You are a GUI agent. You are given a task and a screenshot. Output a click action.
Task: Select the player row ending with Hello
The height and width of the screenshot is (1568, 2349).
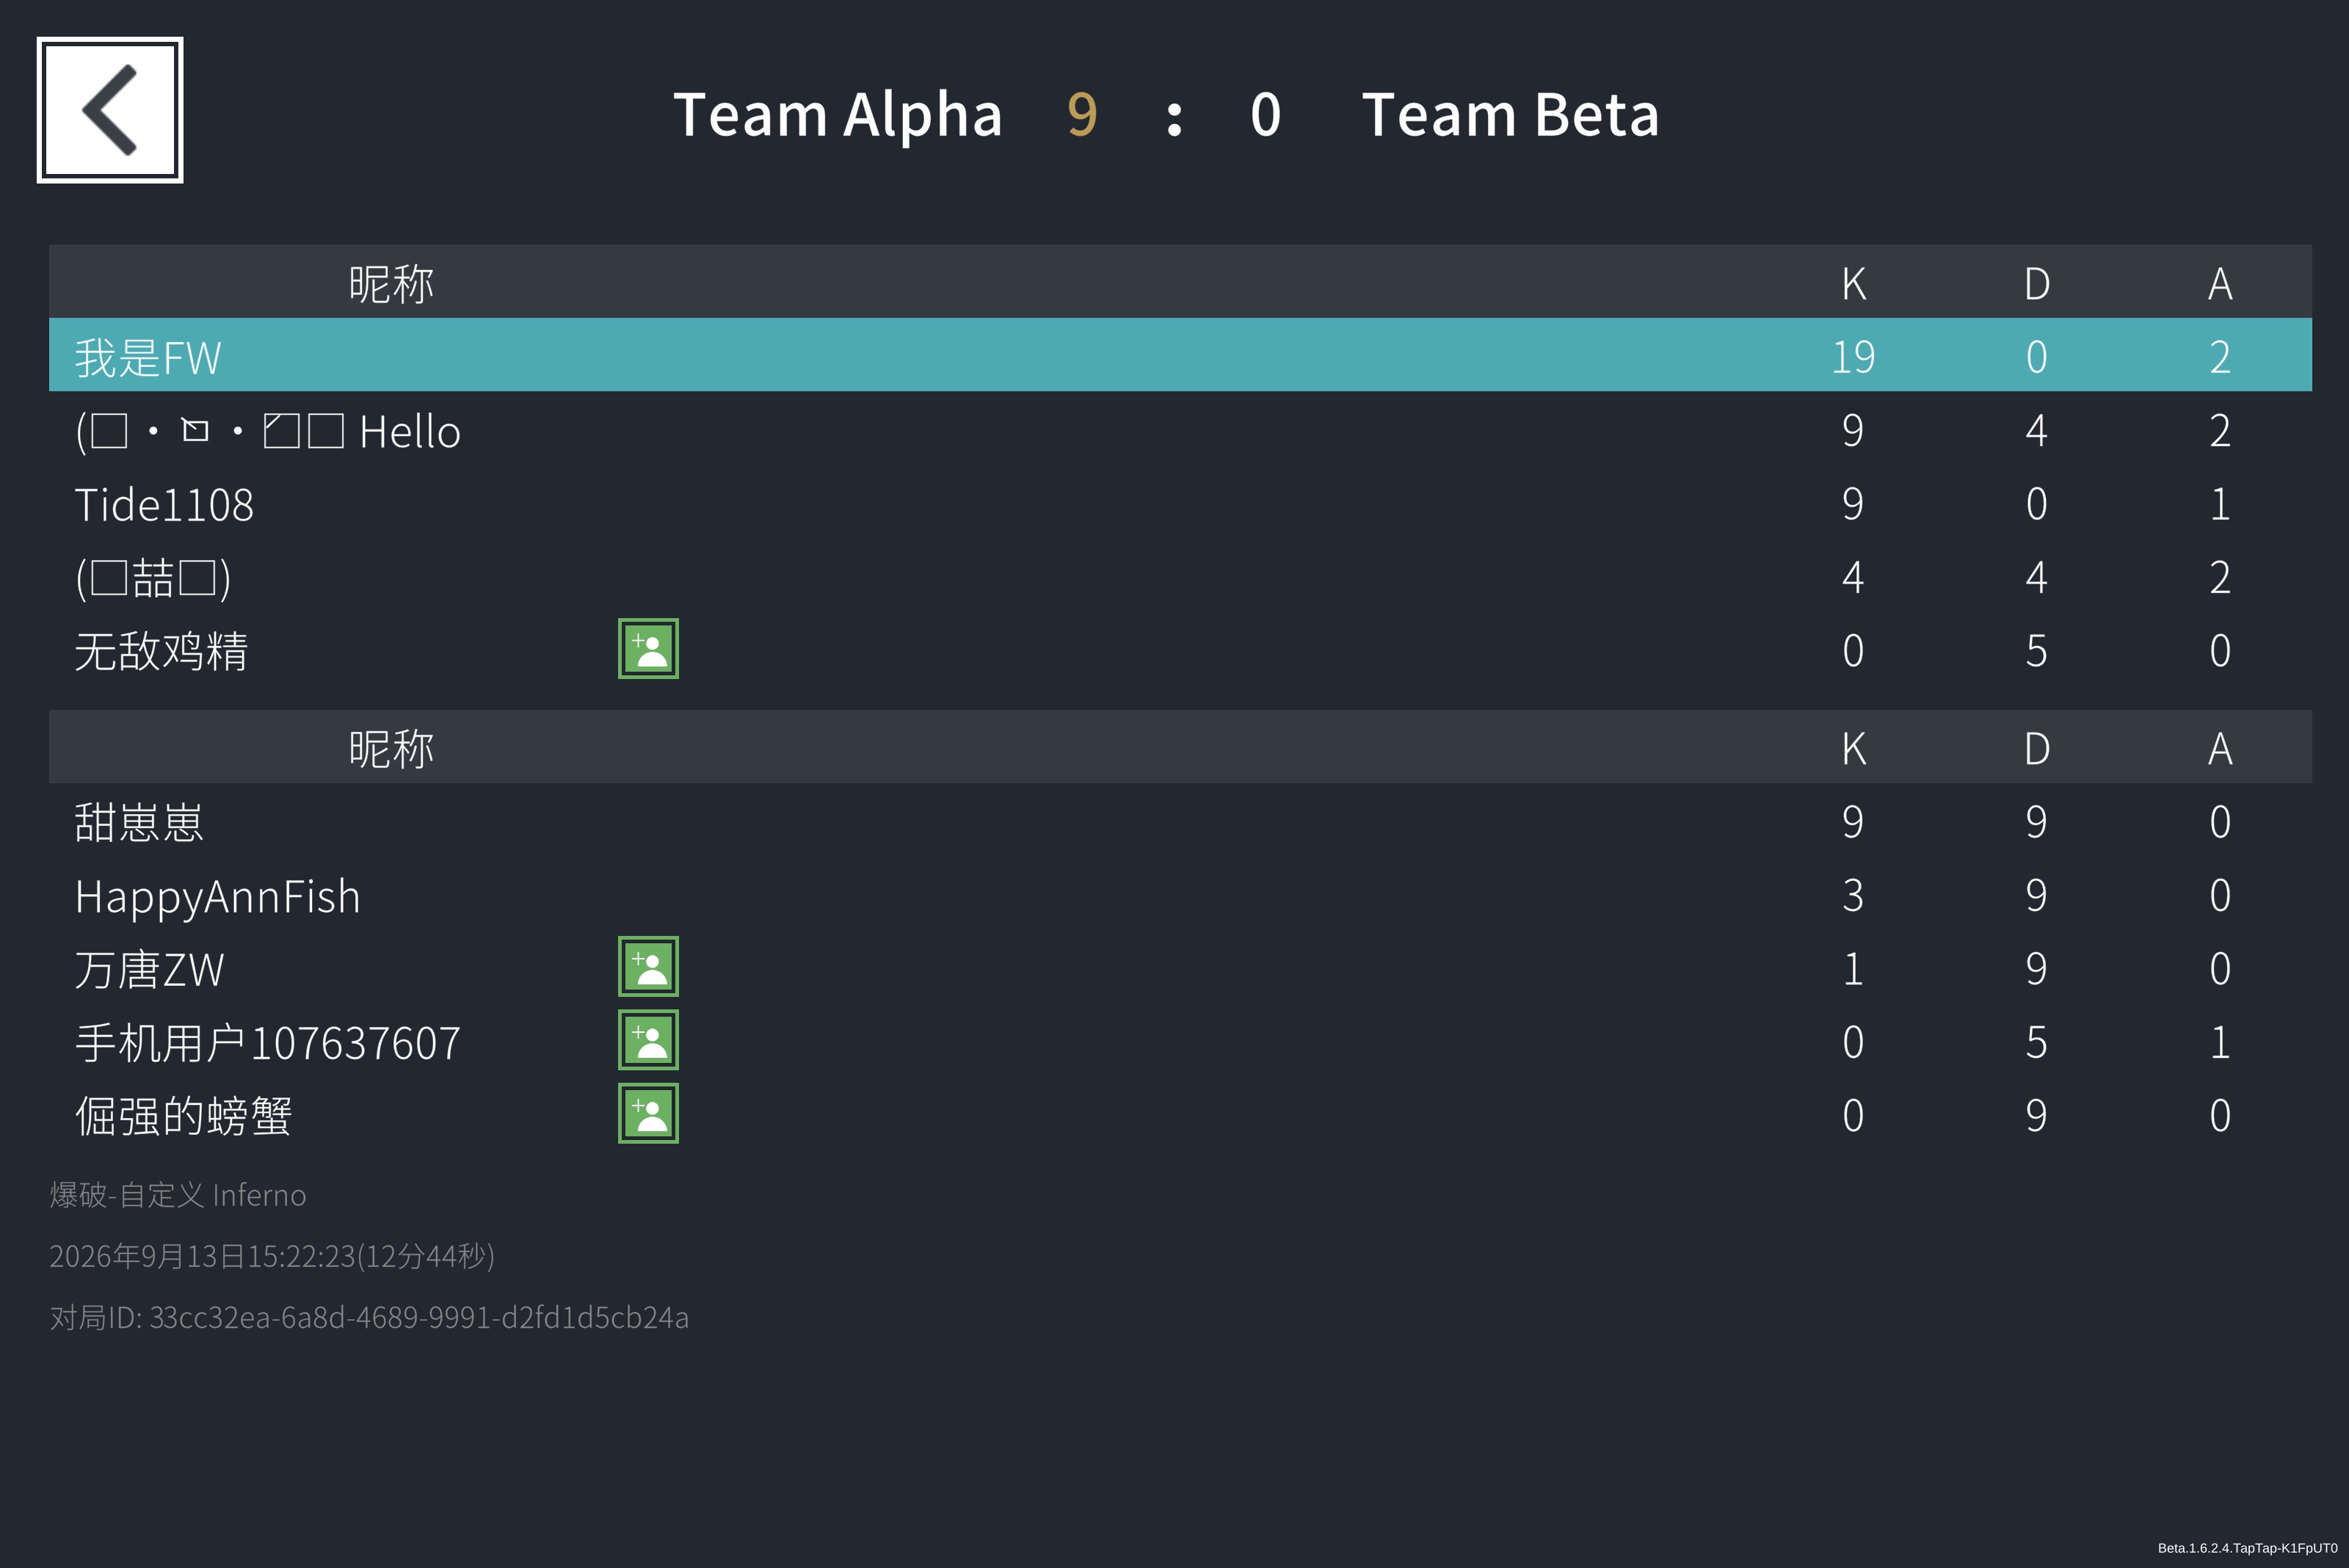[1180, 430]
